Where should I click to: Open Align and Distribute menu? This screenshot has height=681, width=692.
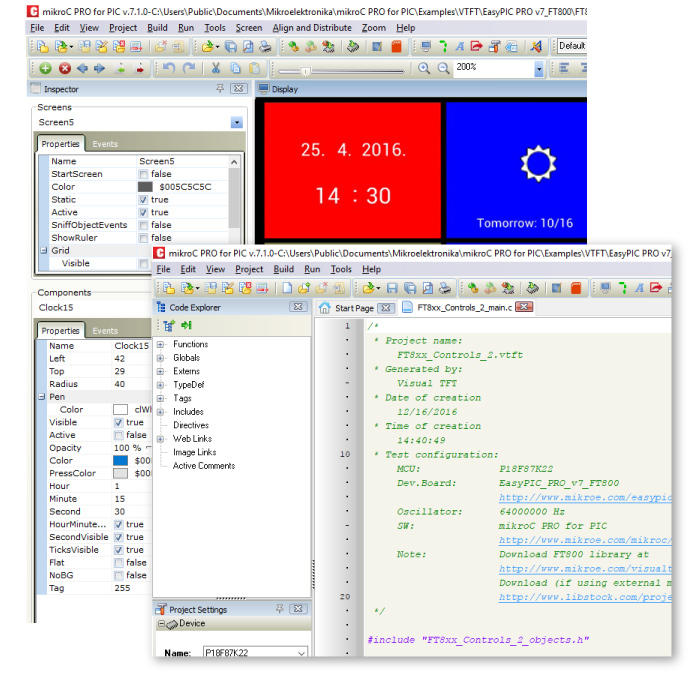[312, 28]
